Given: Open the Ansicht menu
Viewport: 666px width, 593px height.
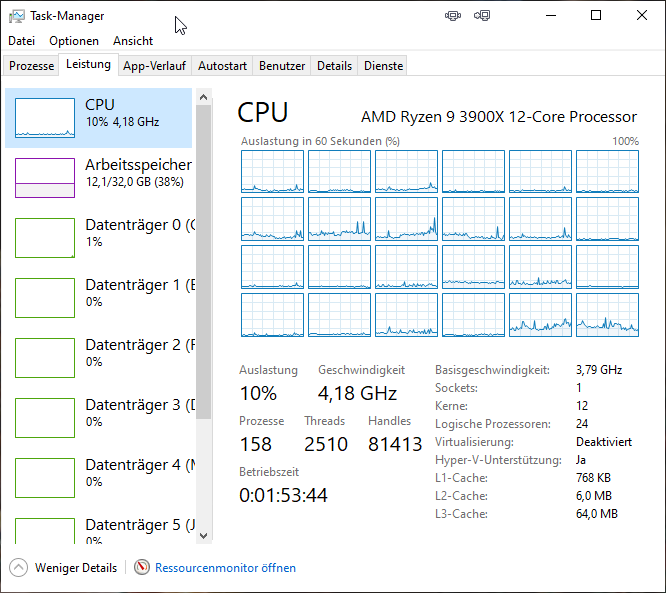Looking at the screenshot, I should pyautogui.click(x=133, y=41).
